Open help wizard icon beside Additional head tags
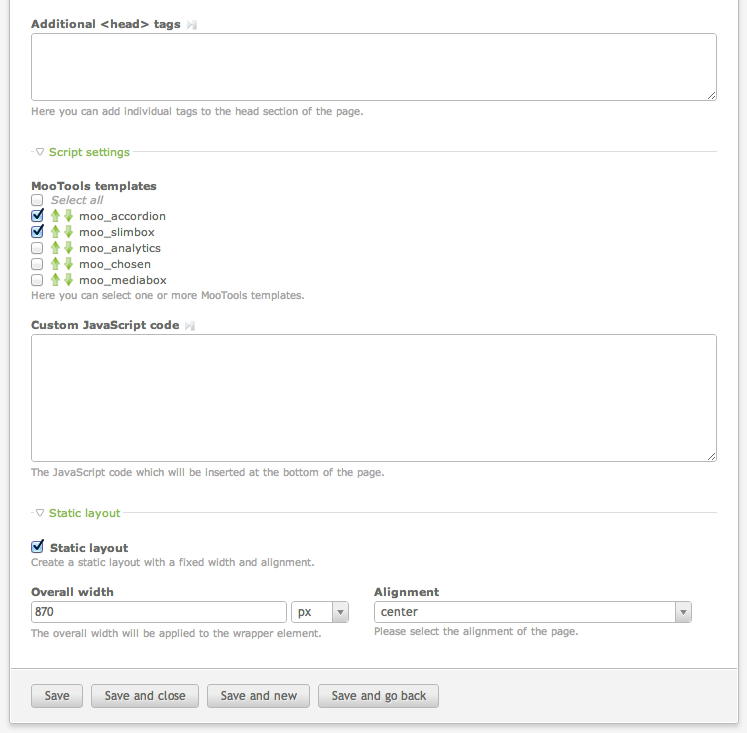The image size is (747, 733). coord(192,25)
